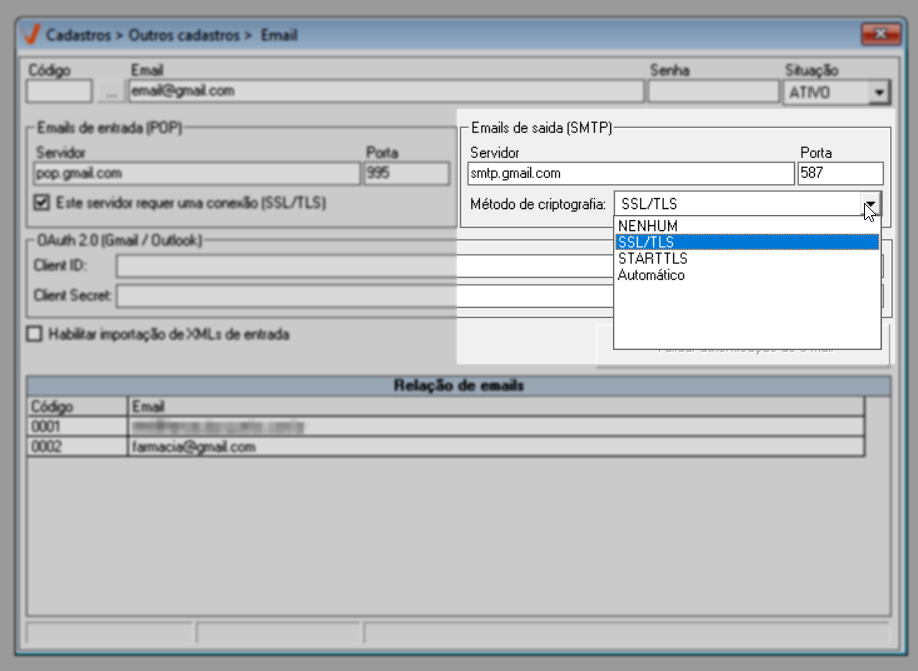The width and height of the screenshot is (918, 671).
Task: Pick Automático from the encryption list
Action: (x=747, y=275)
